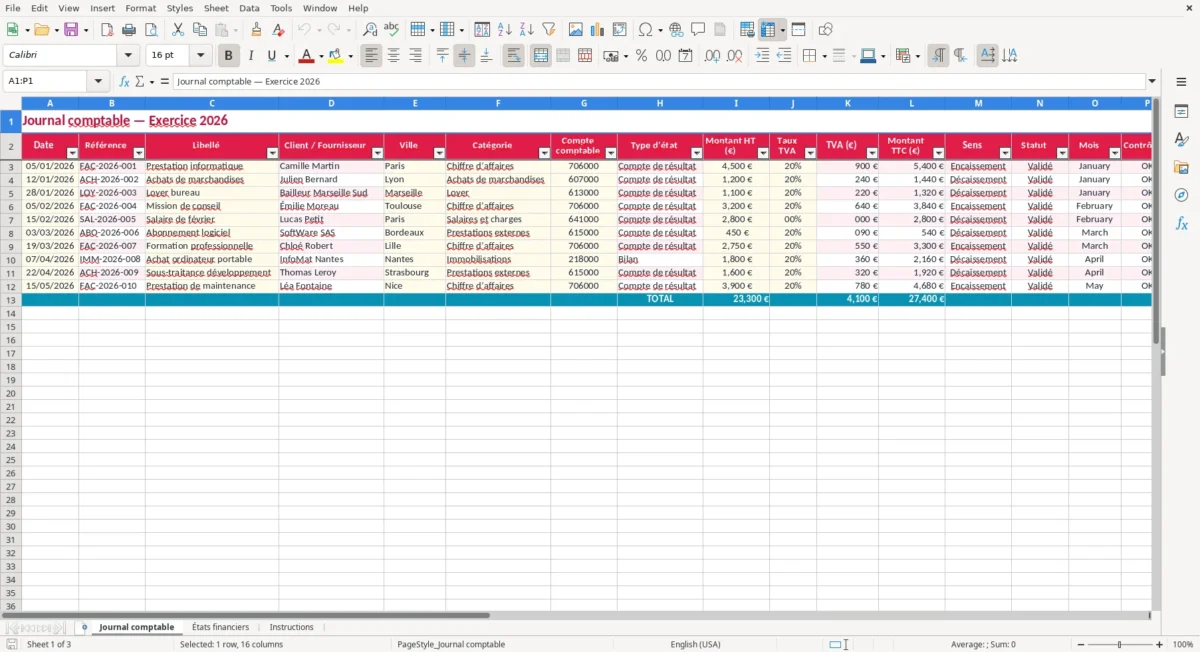Open the Date column filter dropdown
The image size is (1200, 652).
click(x=72, y=153)
